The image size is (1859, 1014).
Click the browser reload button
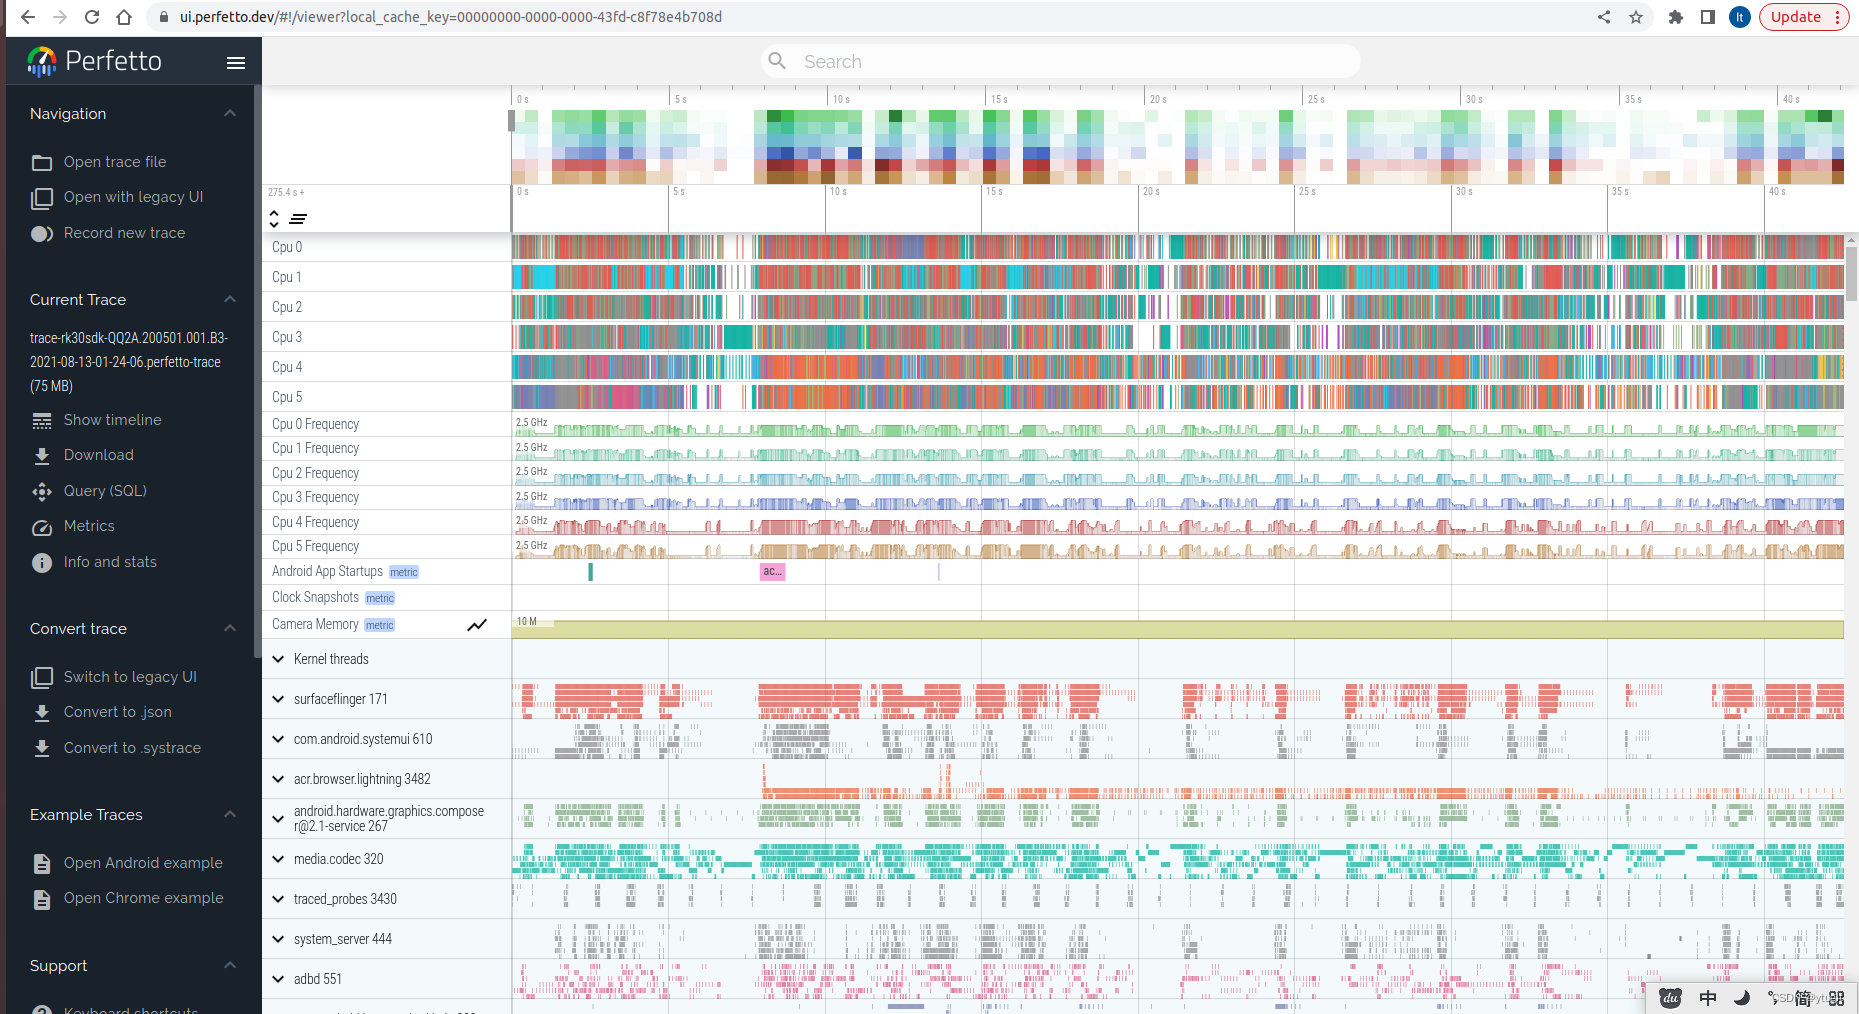pyautogui.click(x=92, y=17)
